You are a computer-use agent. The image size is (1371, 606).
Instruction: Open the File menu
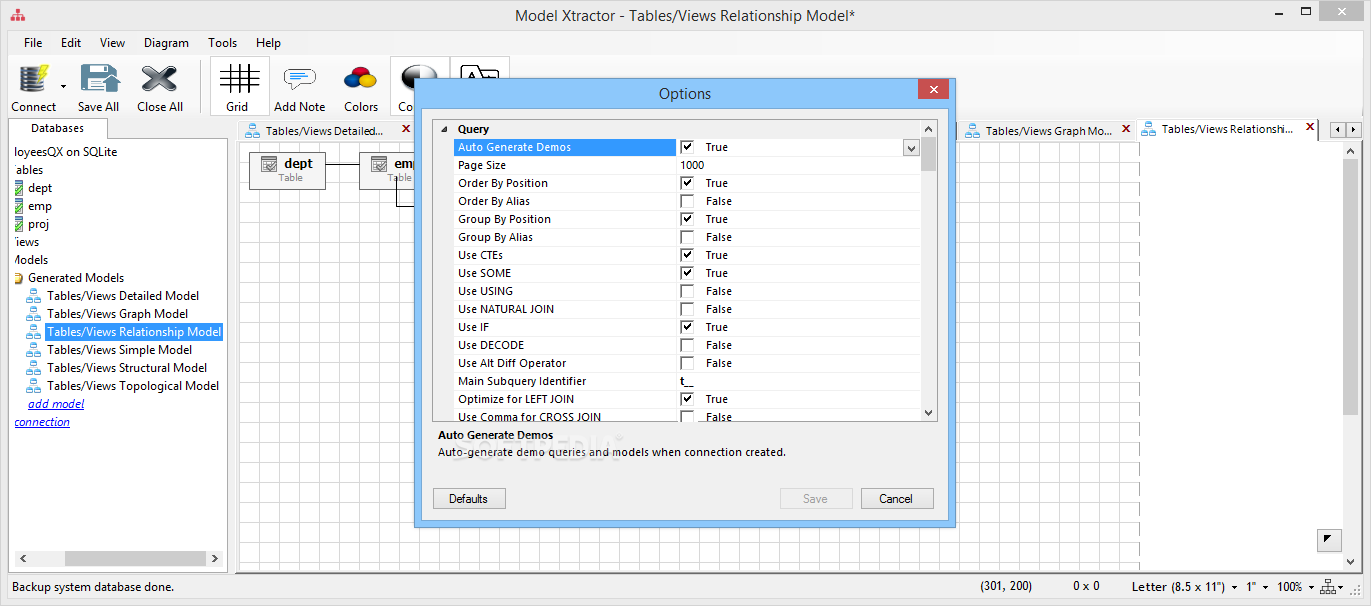(33, 43)
